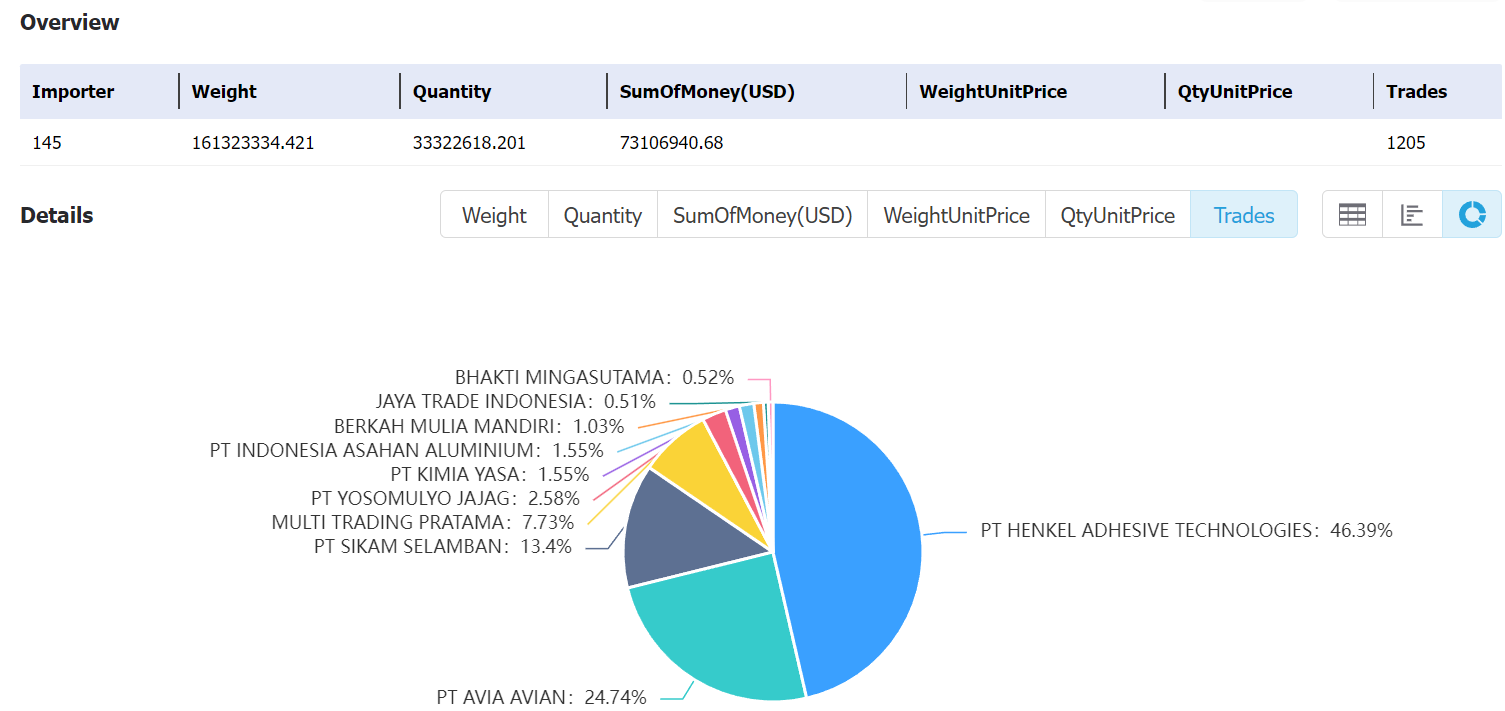Click the BERKAH MULIA MANDIRI 1.03% label
Image resolution: width=1505 pixels, height=711 pixels.
[479, 426]
